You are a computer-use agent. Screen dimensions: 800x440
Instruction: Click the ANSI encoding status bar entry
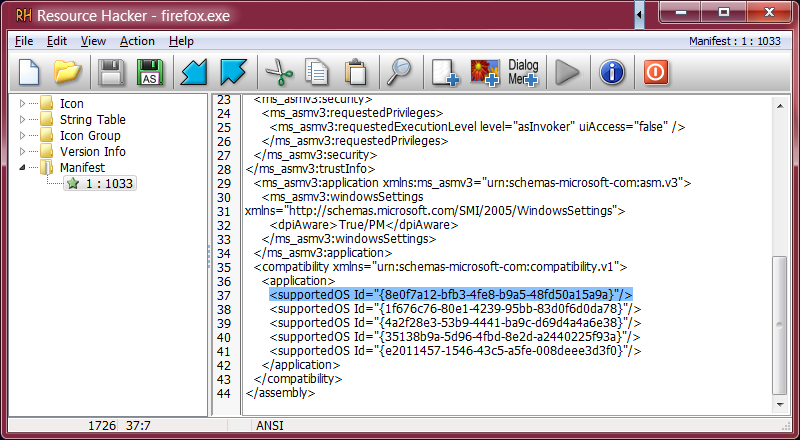[x=270, y=426]
